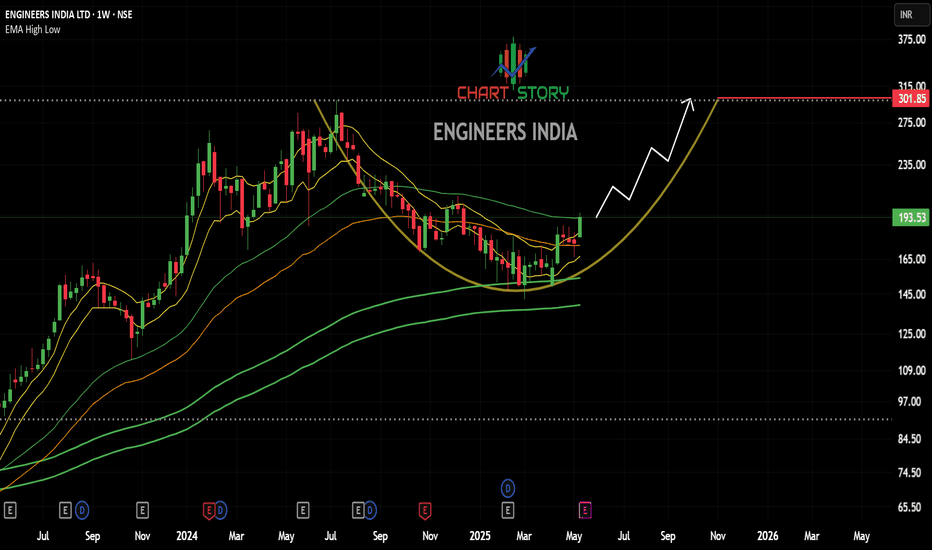Click the 145.00 price scale value
The width and height of the screenshot is (932, 550).
(x=912, y=294)
